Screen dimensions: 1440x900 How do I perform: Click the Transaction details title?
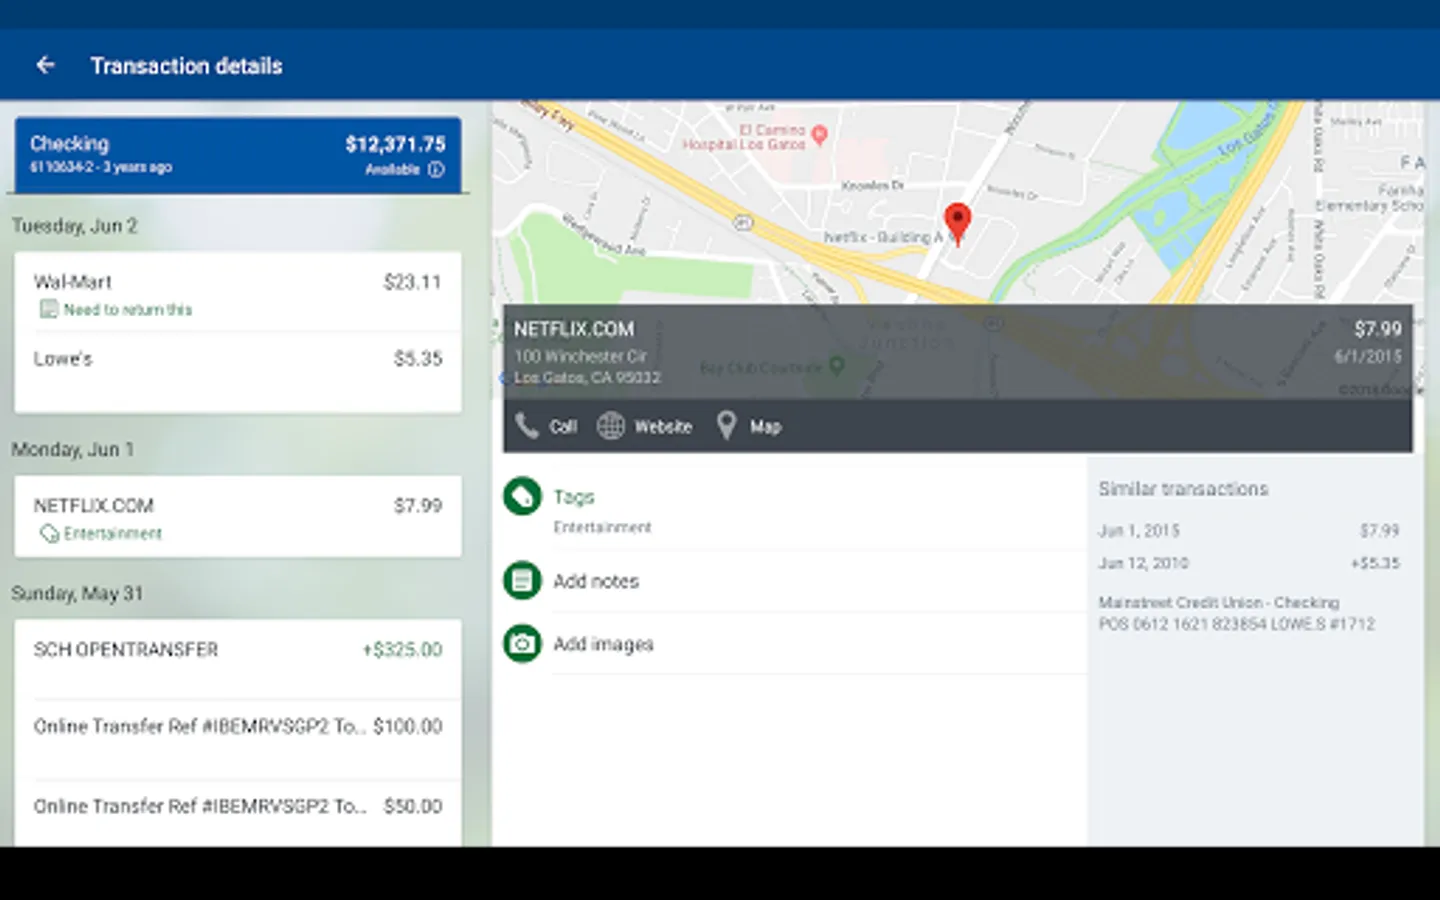tap(187, 66)
